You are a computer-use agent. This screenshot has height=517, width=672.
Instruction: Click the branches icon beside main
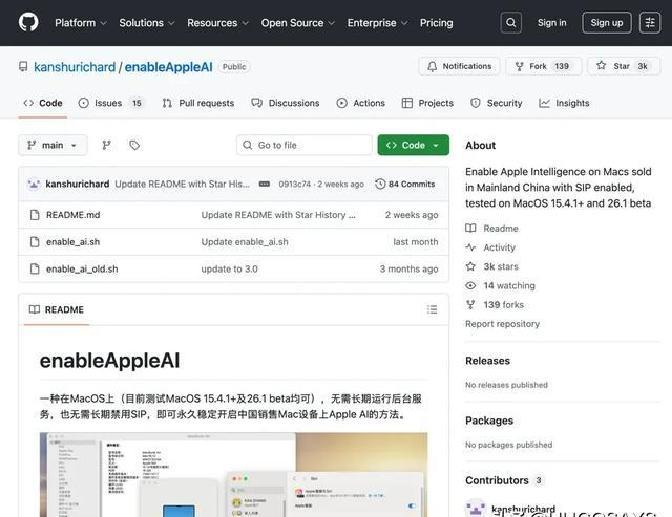(x=106, y=145)
